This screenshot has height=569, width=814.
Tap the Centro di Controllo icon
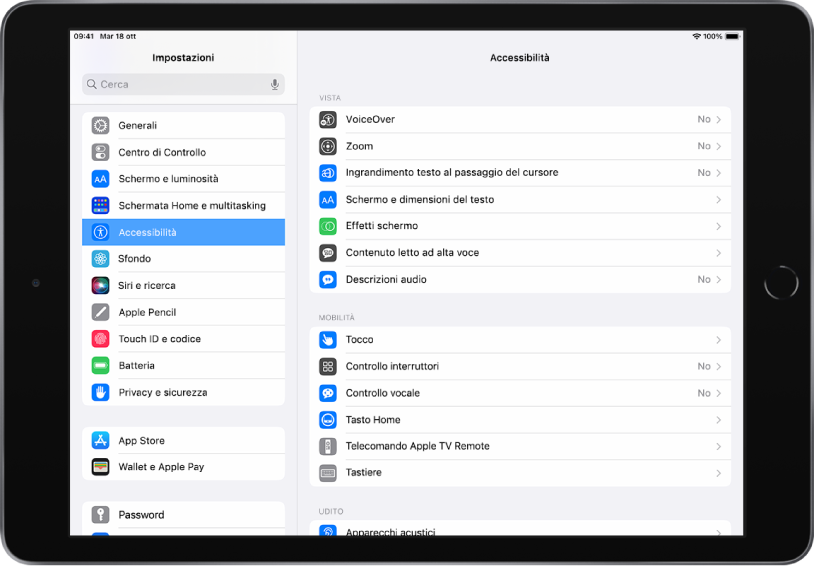tap(100, 152)
